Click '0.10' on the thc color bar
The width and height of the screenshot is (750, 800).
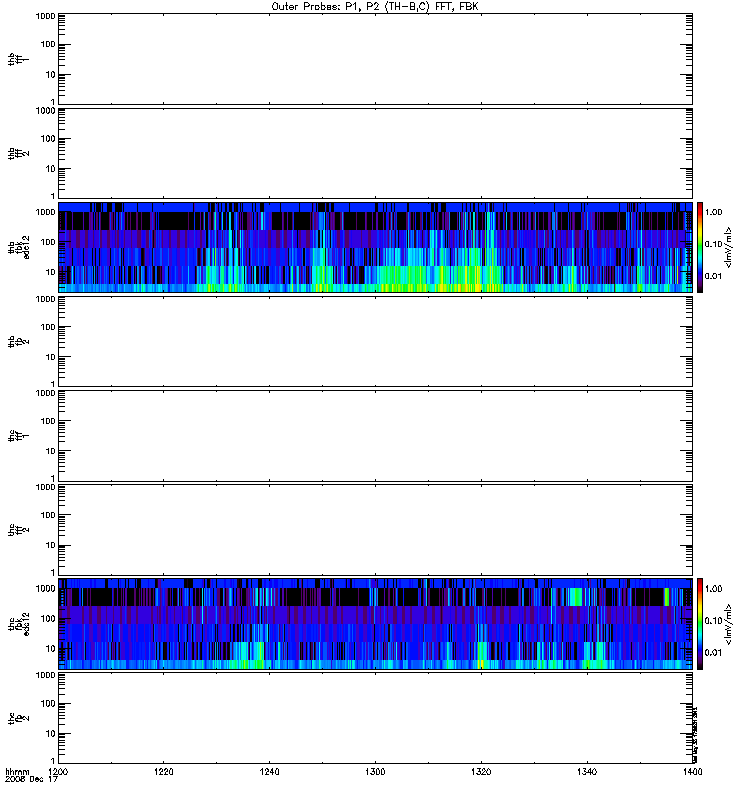coord(713,620)
